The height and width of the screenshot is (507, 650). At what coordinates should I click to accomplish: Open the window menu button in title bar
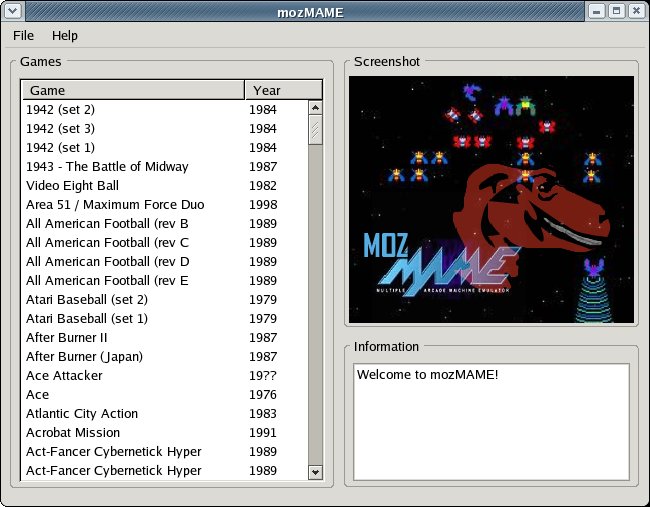(x=13, y=11)
